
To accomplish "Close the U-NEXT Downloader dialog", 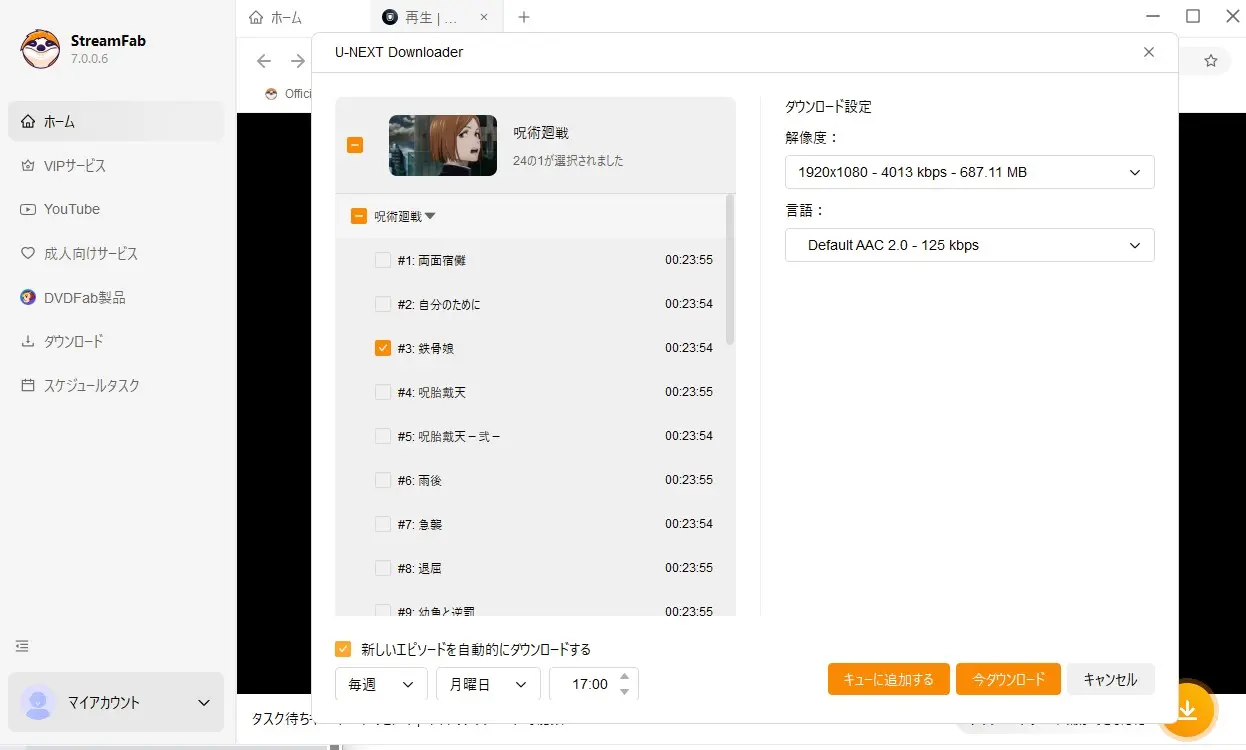I will coord(1149,52).
